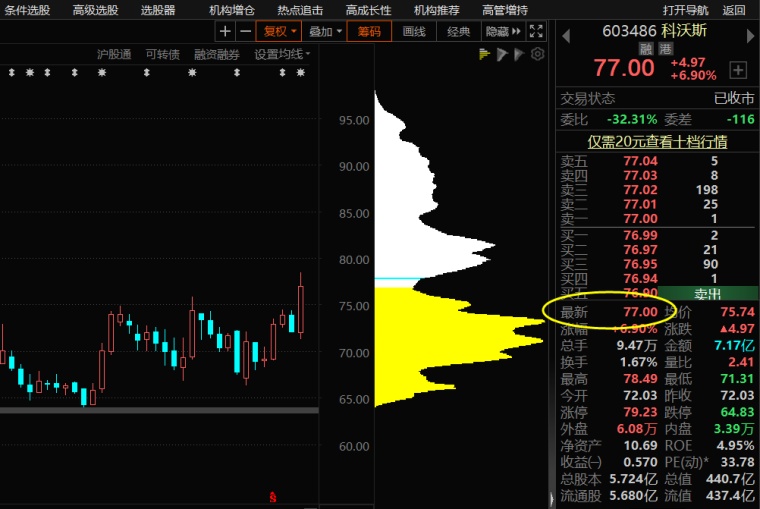Open the 复权 dropdown
This screenshot has width=760, height=509.
(x=279, y=32)
